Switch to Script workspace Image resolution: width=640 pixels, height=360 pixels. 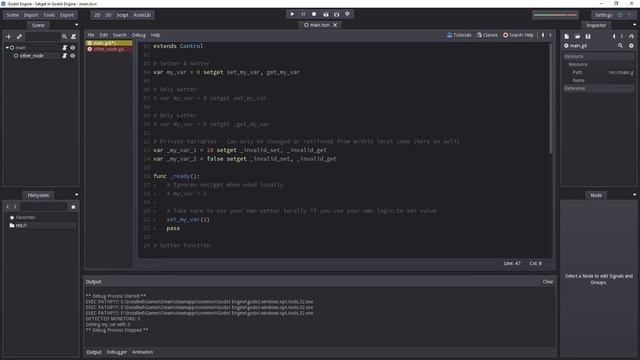coord(122,15)
